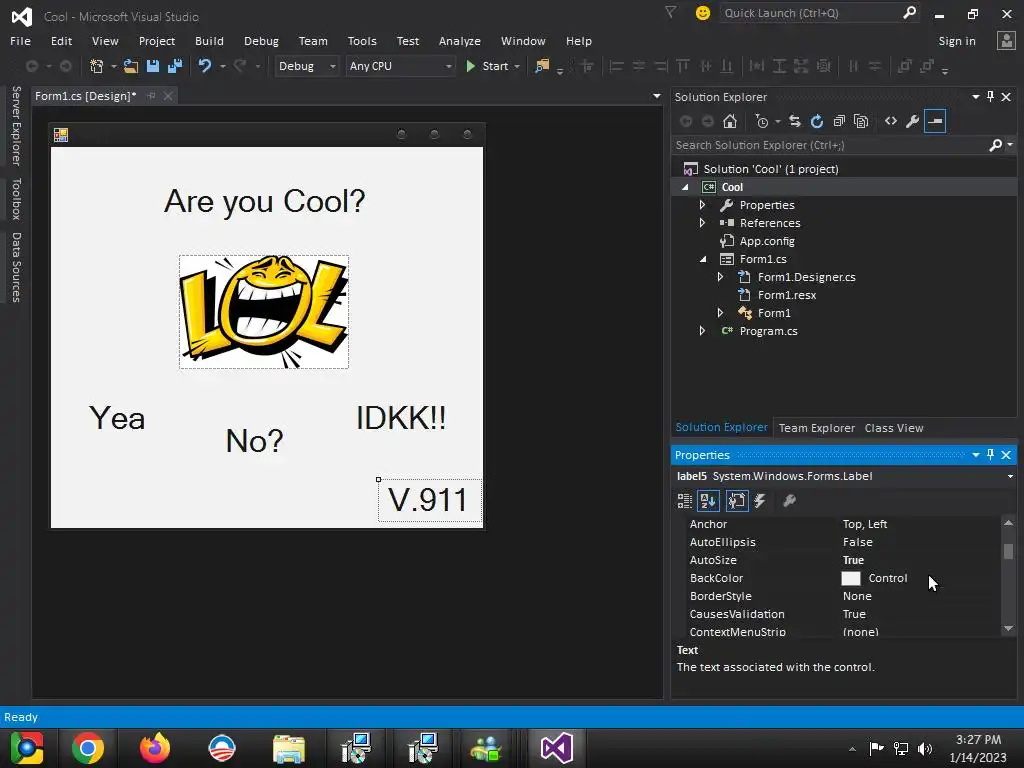Click the New Project toolbar icon
This screenshot has width=1024, height=768.
pos(97,66)
